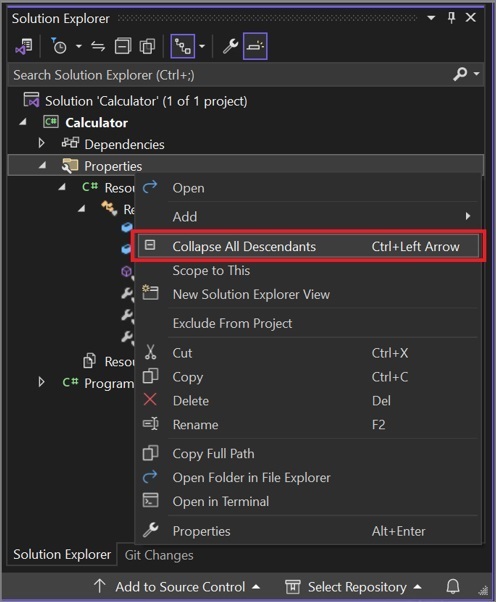
Task: Click Collapse All Descendants menu icon
Action: click(150, 245)
